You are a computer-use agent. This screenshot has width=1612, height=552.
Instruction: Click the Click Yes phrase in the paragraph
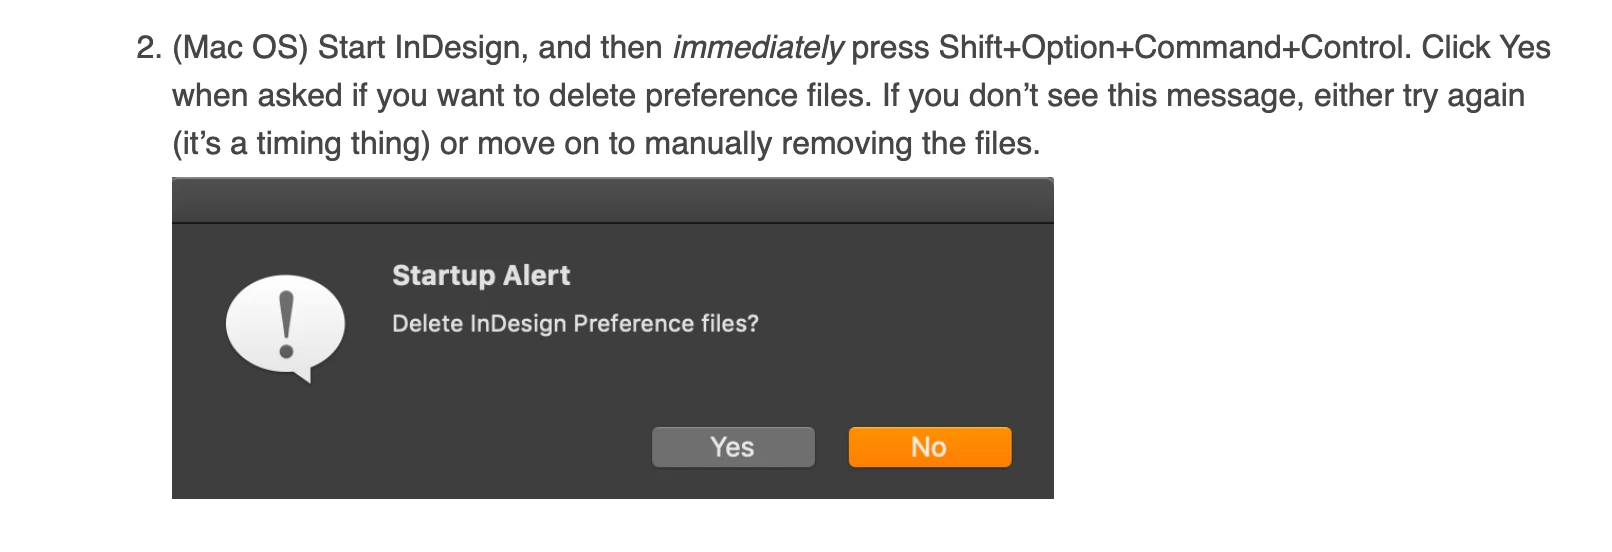[1486, 48]
